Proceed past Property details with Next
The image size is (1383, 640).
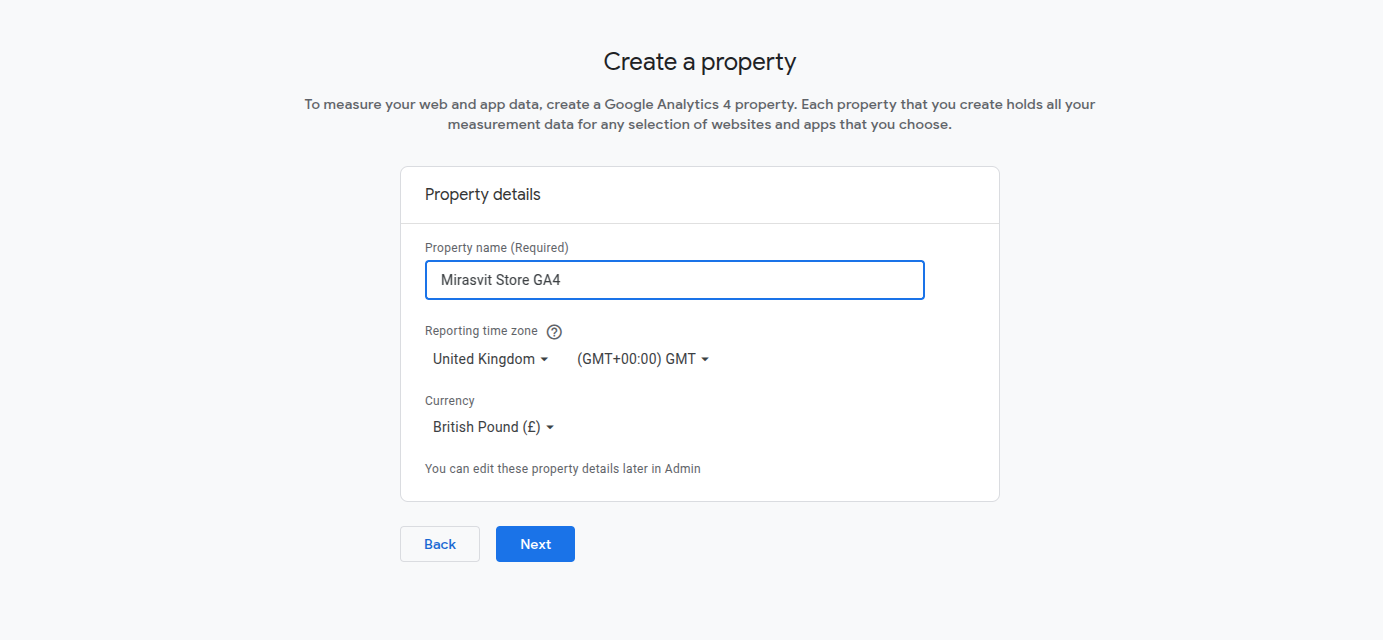(535, 543)
